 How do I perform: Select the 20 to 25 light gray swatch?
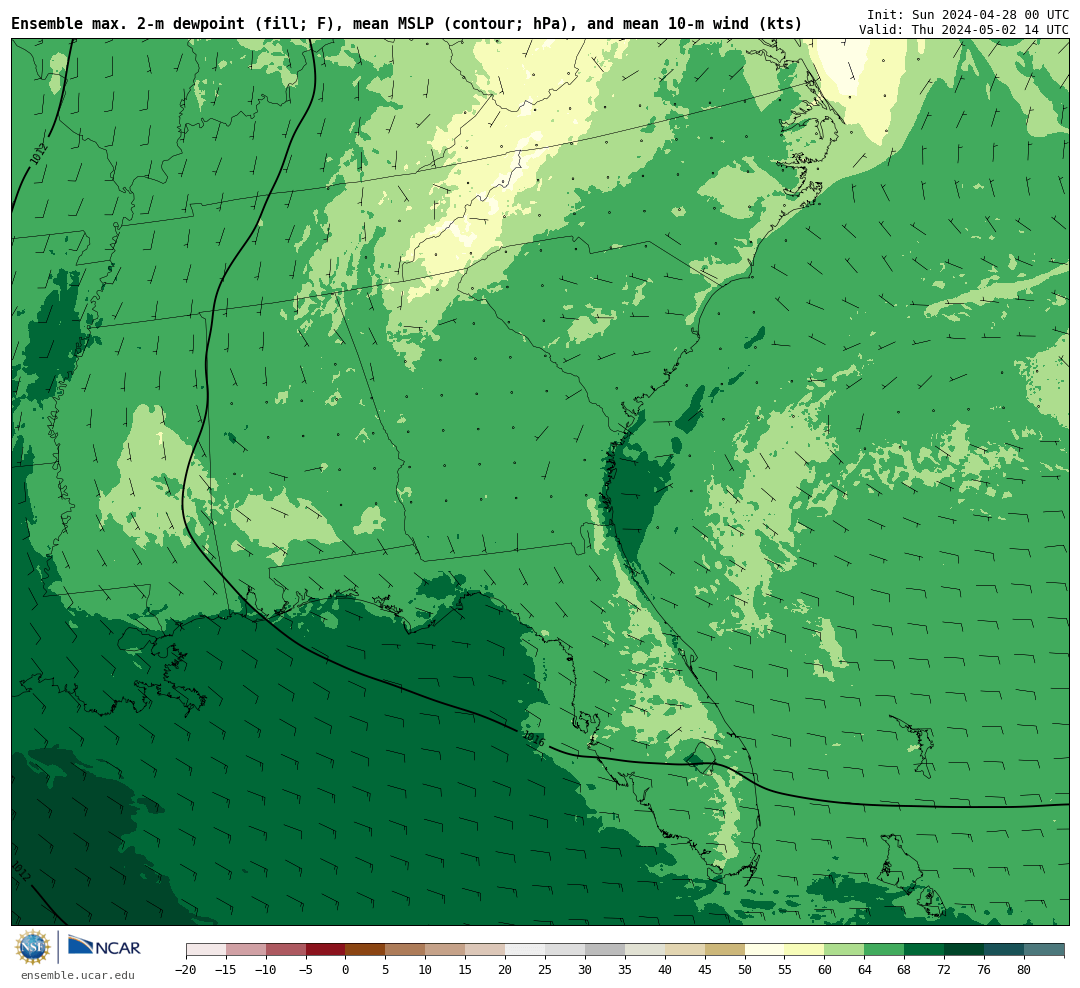(526, 950)
